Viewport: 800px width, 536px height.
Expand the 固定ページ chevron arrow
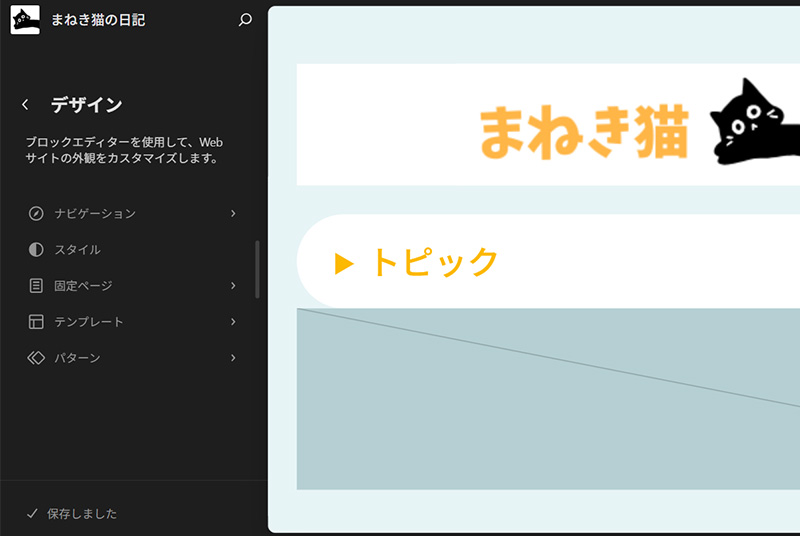(x=233, y=286)
